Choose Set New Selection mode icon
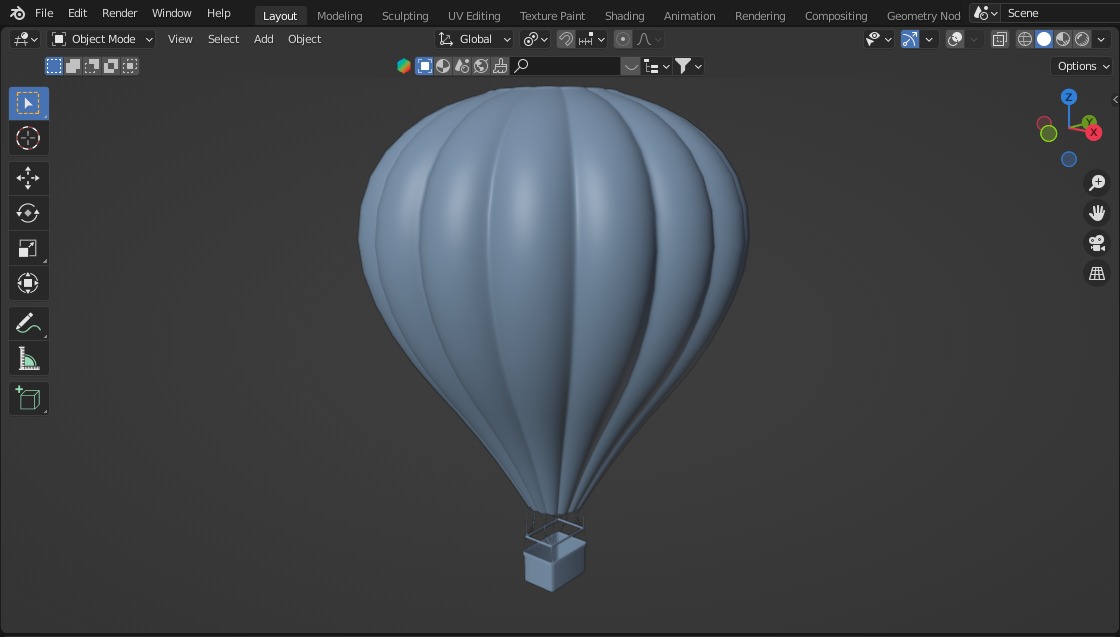The height and width of the screenshot is (637, 1120). click(54, 66)
